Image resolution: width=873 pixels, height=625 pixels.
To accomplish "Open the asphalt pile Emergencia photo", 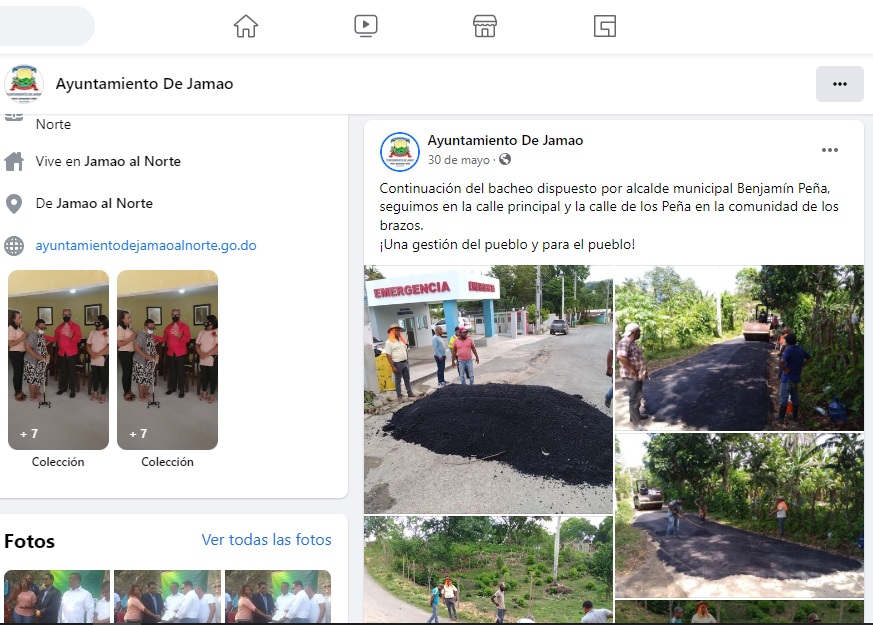I will (x=488, y=389).
